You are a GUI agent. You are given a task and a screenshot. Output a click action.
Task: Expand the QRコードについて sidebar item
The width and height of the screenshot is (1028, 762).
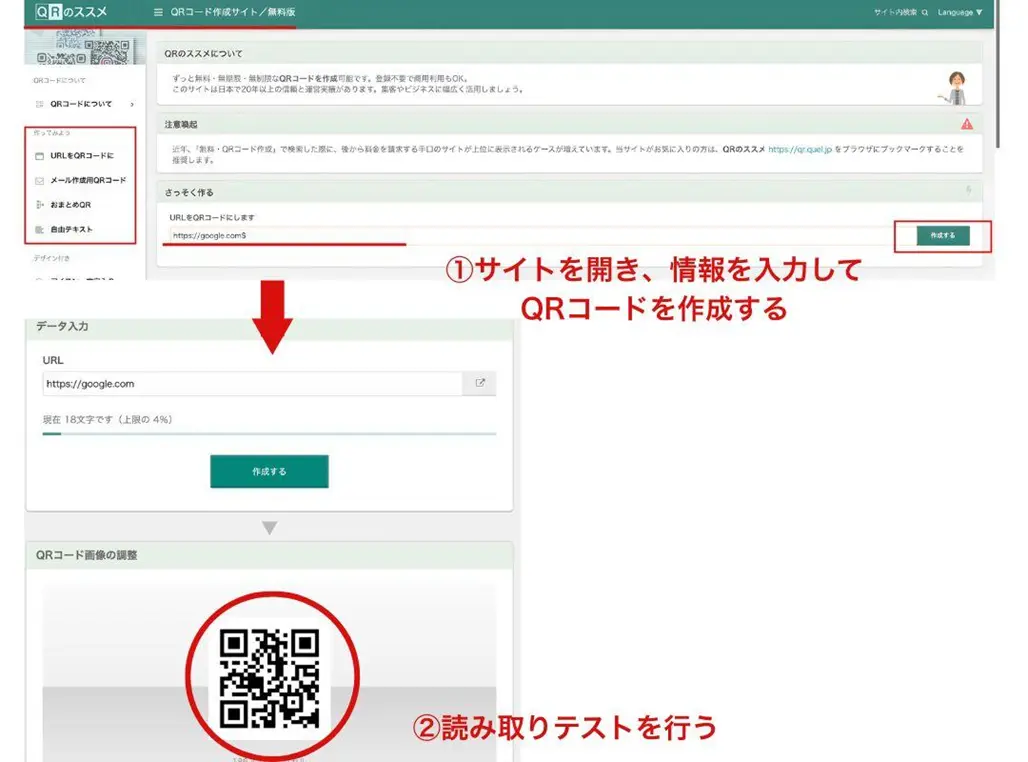(85, 104)
